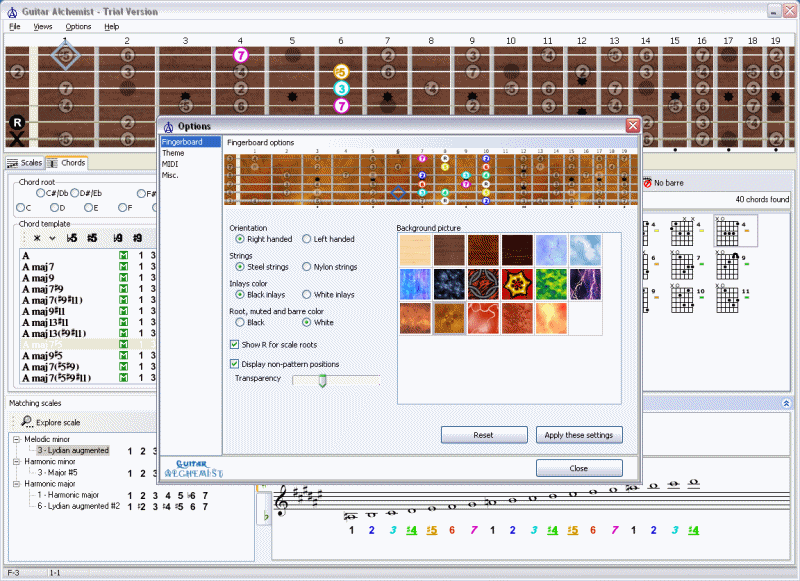Select Left handed orientation
Viewport: 800px width, 581px height.
307,240
